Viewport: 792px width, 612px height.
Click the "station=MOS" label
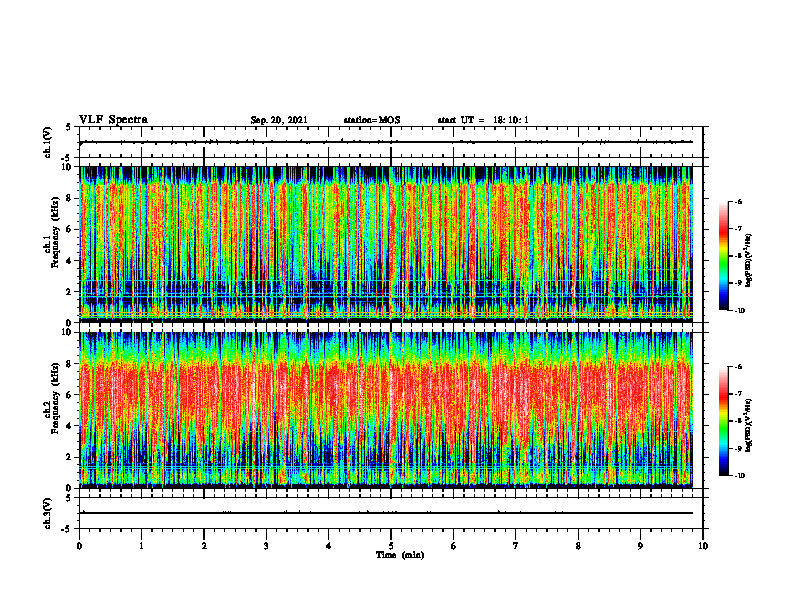point(372,120)
